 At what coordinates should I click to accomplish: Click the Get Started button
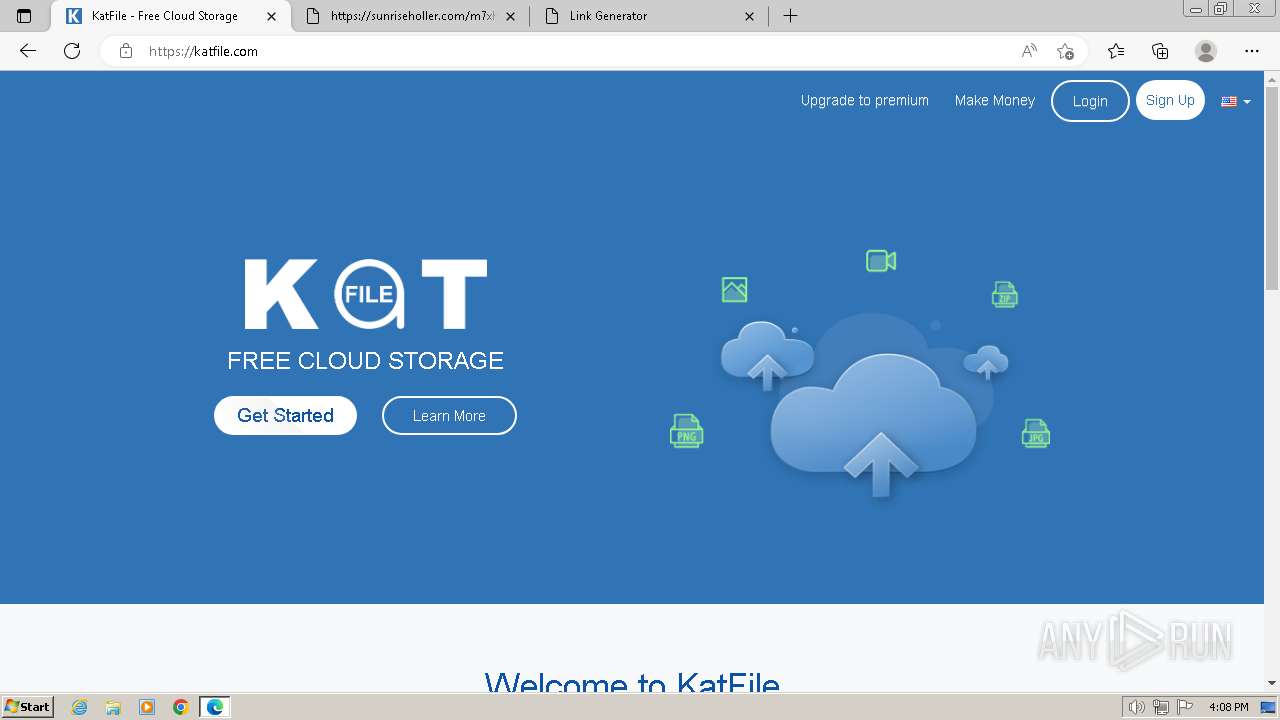pos(285,416)
